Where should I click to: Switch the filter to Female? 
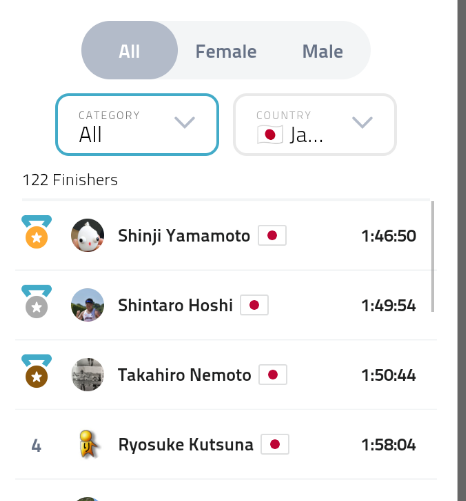coord(226,51)
